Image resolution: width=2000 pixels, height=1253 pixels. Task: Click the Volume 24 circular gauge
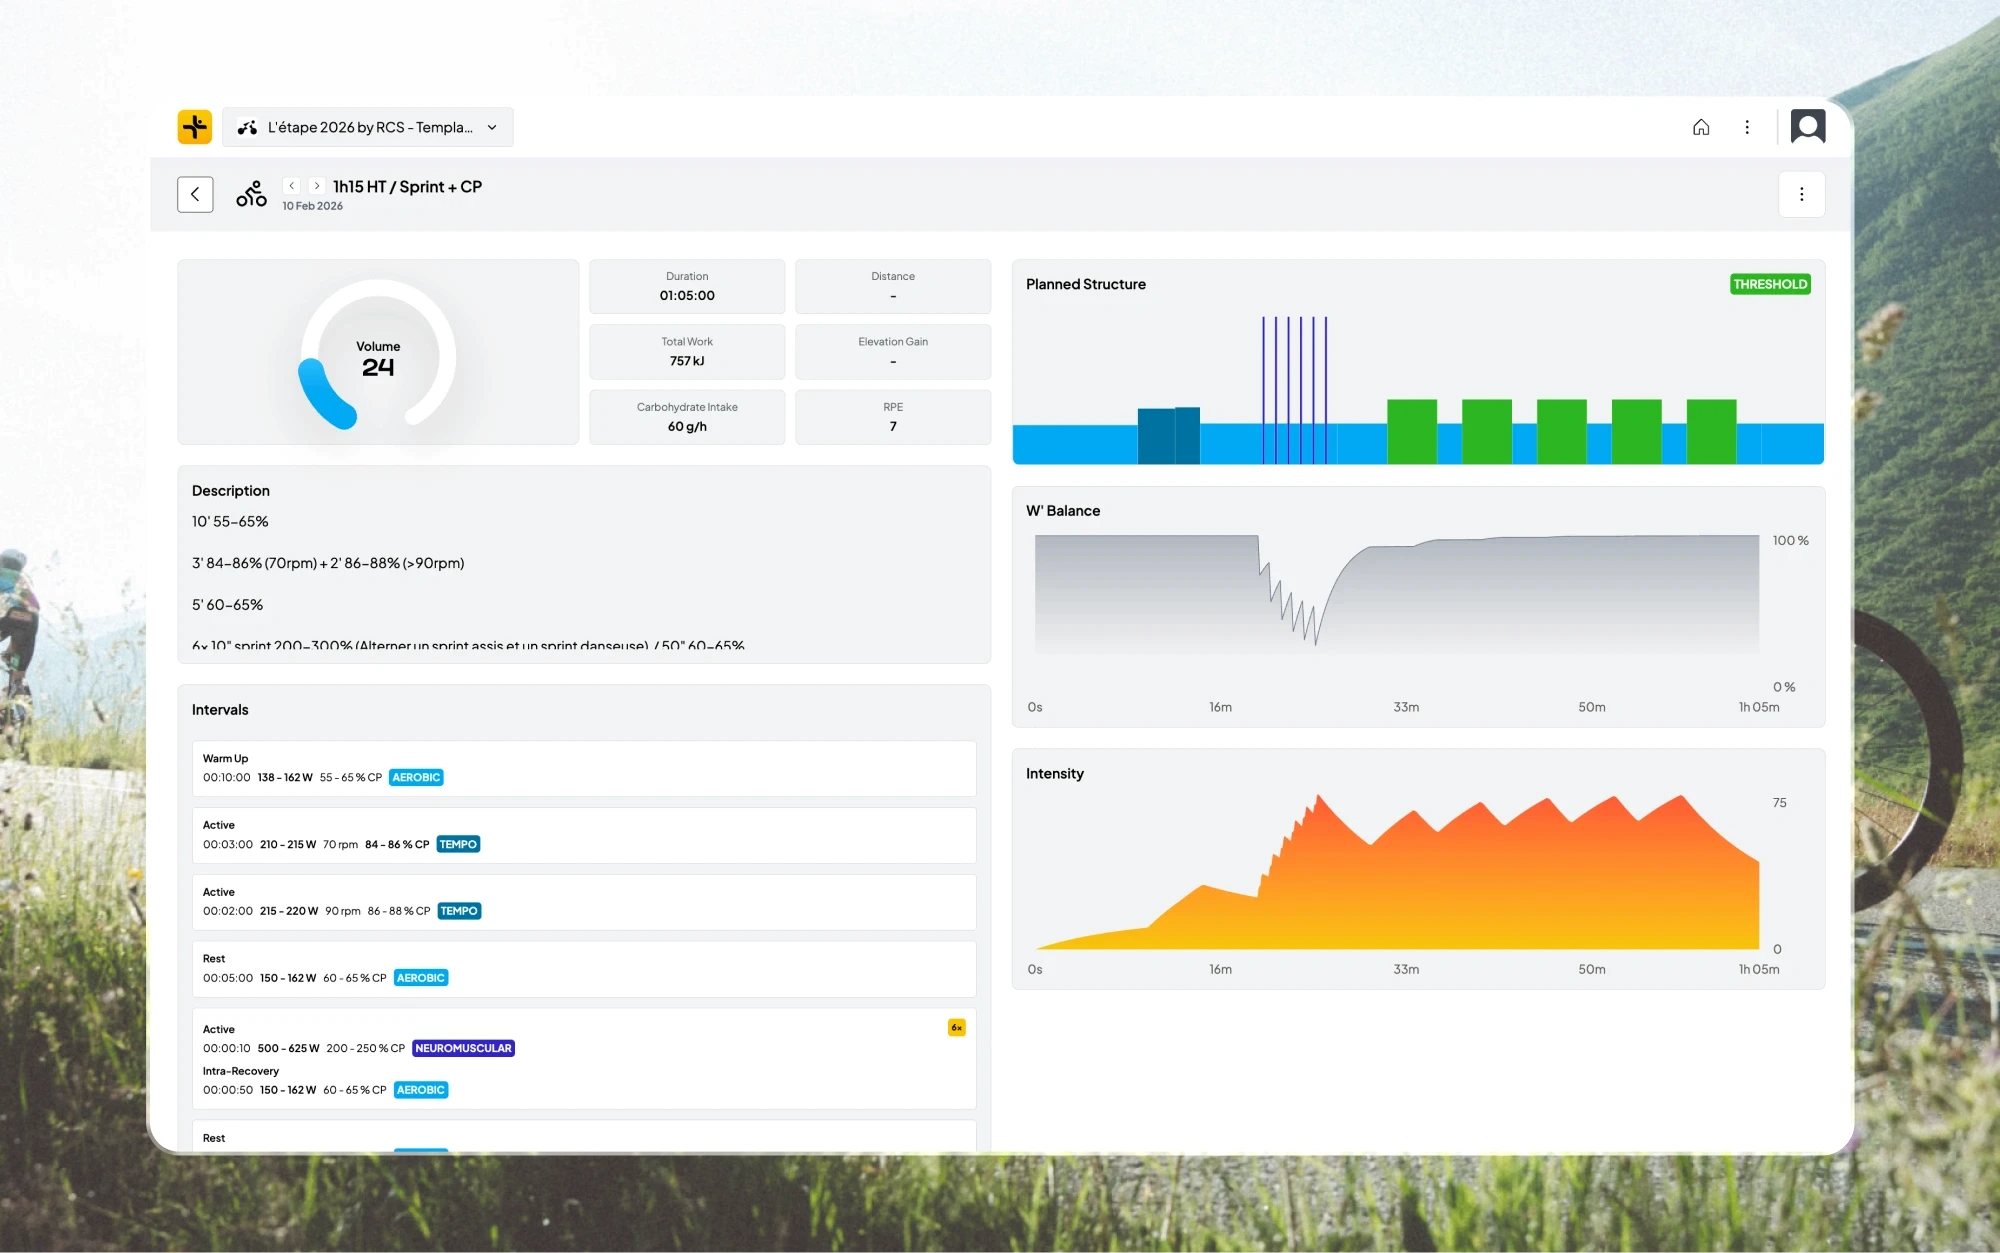(x=378, y=357)
